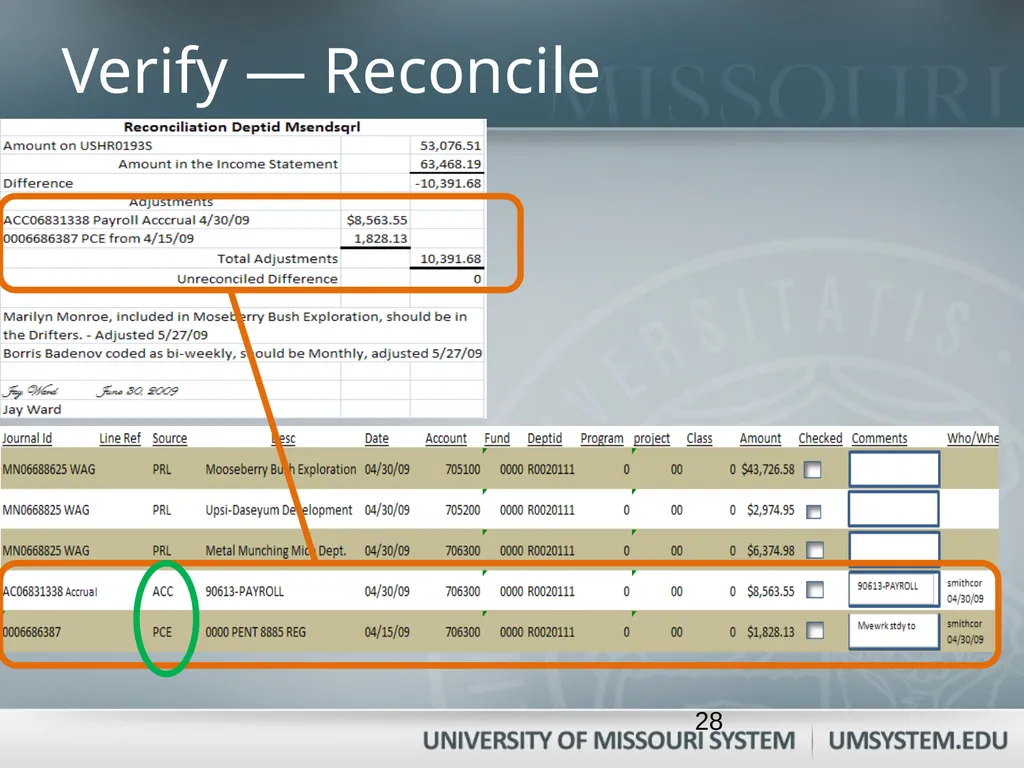Click the $6,374.98 amount
This screenshot has height=768, width=1024.
(771, 551)
